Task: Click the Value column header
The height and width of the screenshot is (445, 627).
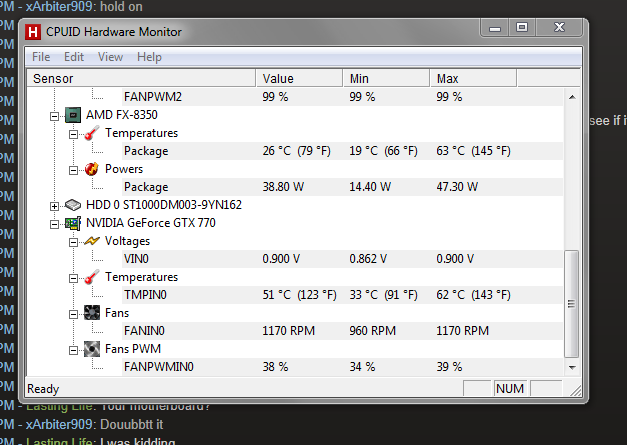Action: [299, 78]
